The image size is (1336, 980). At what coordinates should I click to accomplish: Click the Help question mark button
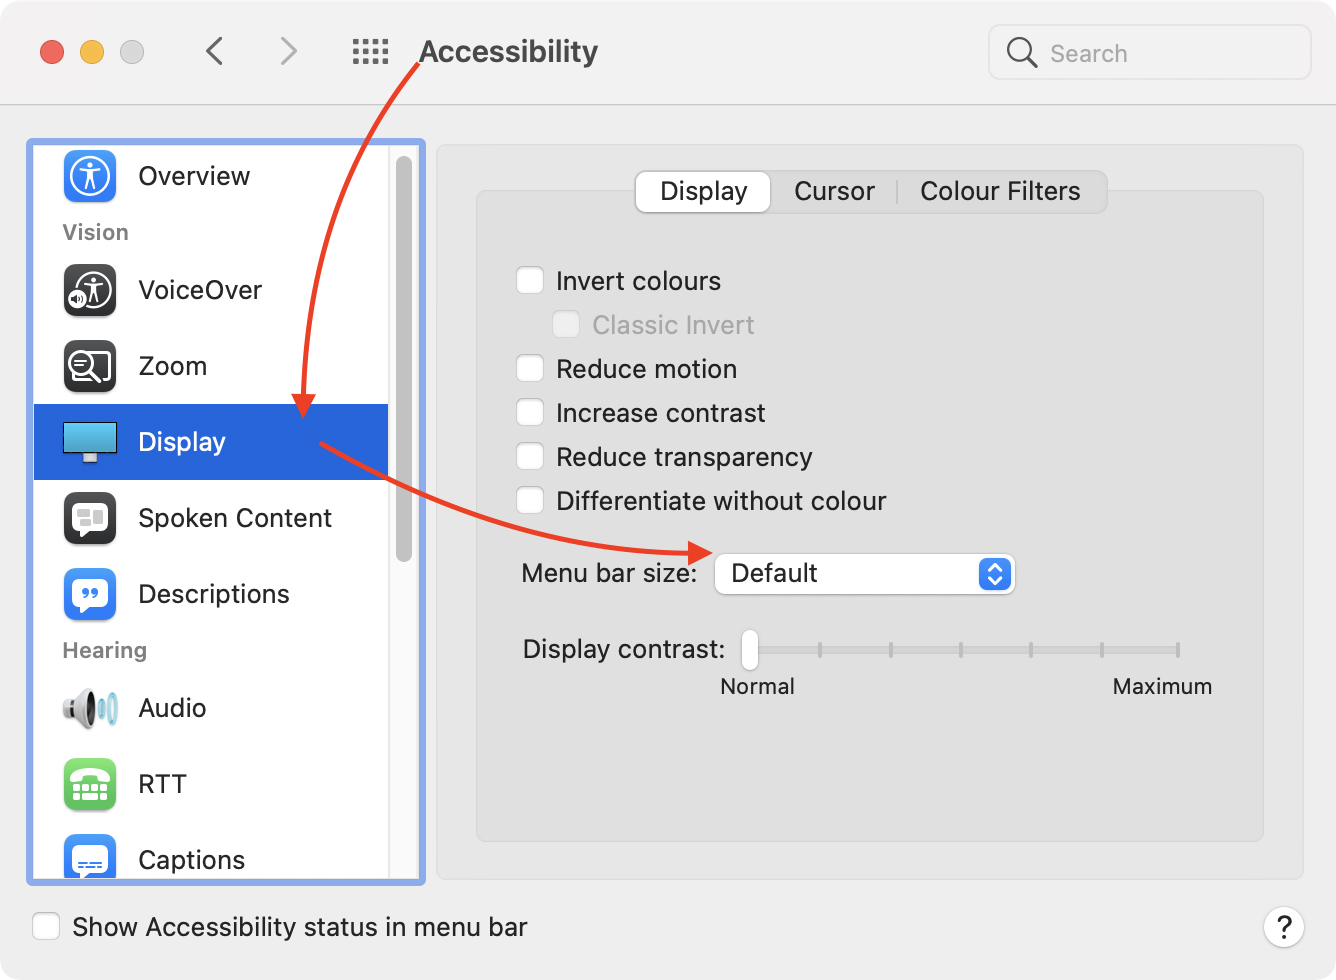click(x=1284, y=927)
